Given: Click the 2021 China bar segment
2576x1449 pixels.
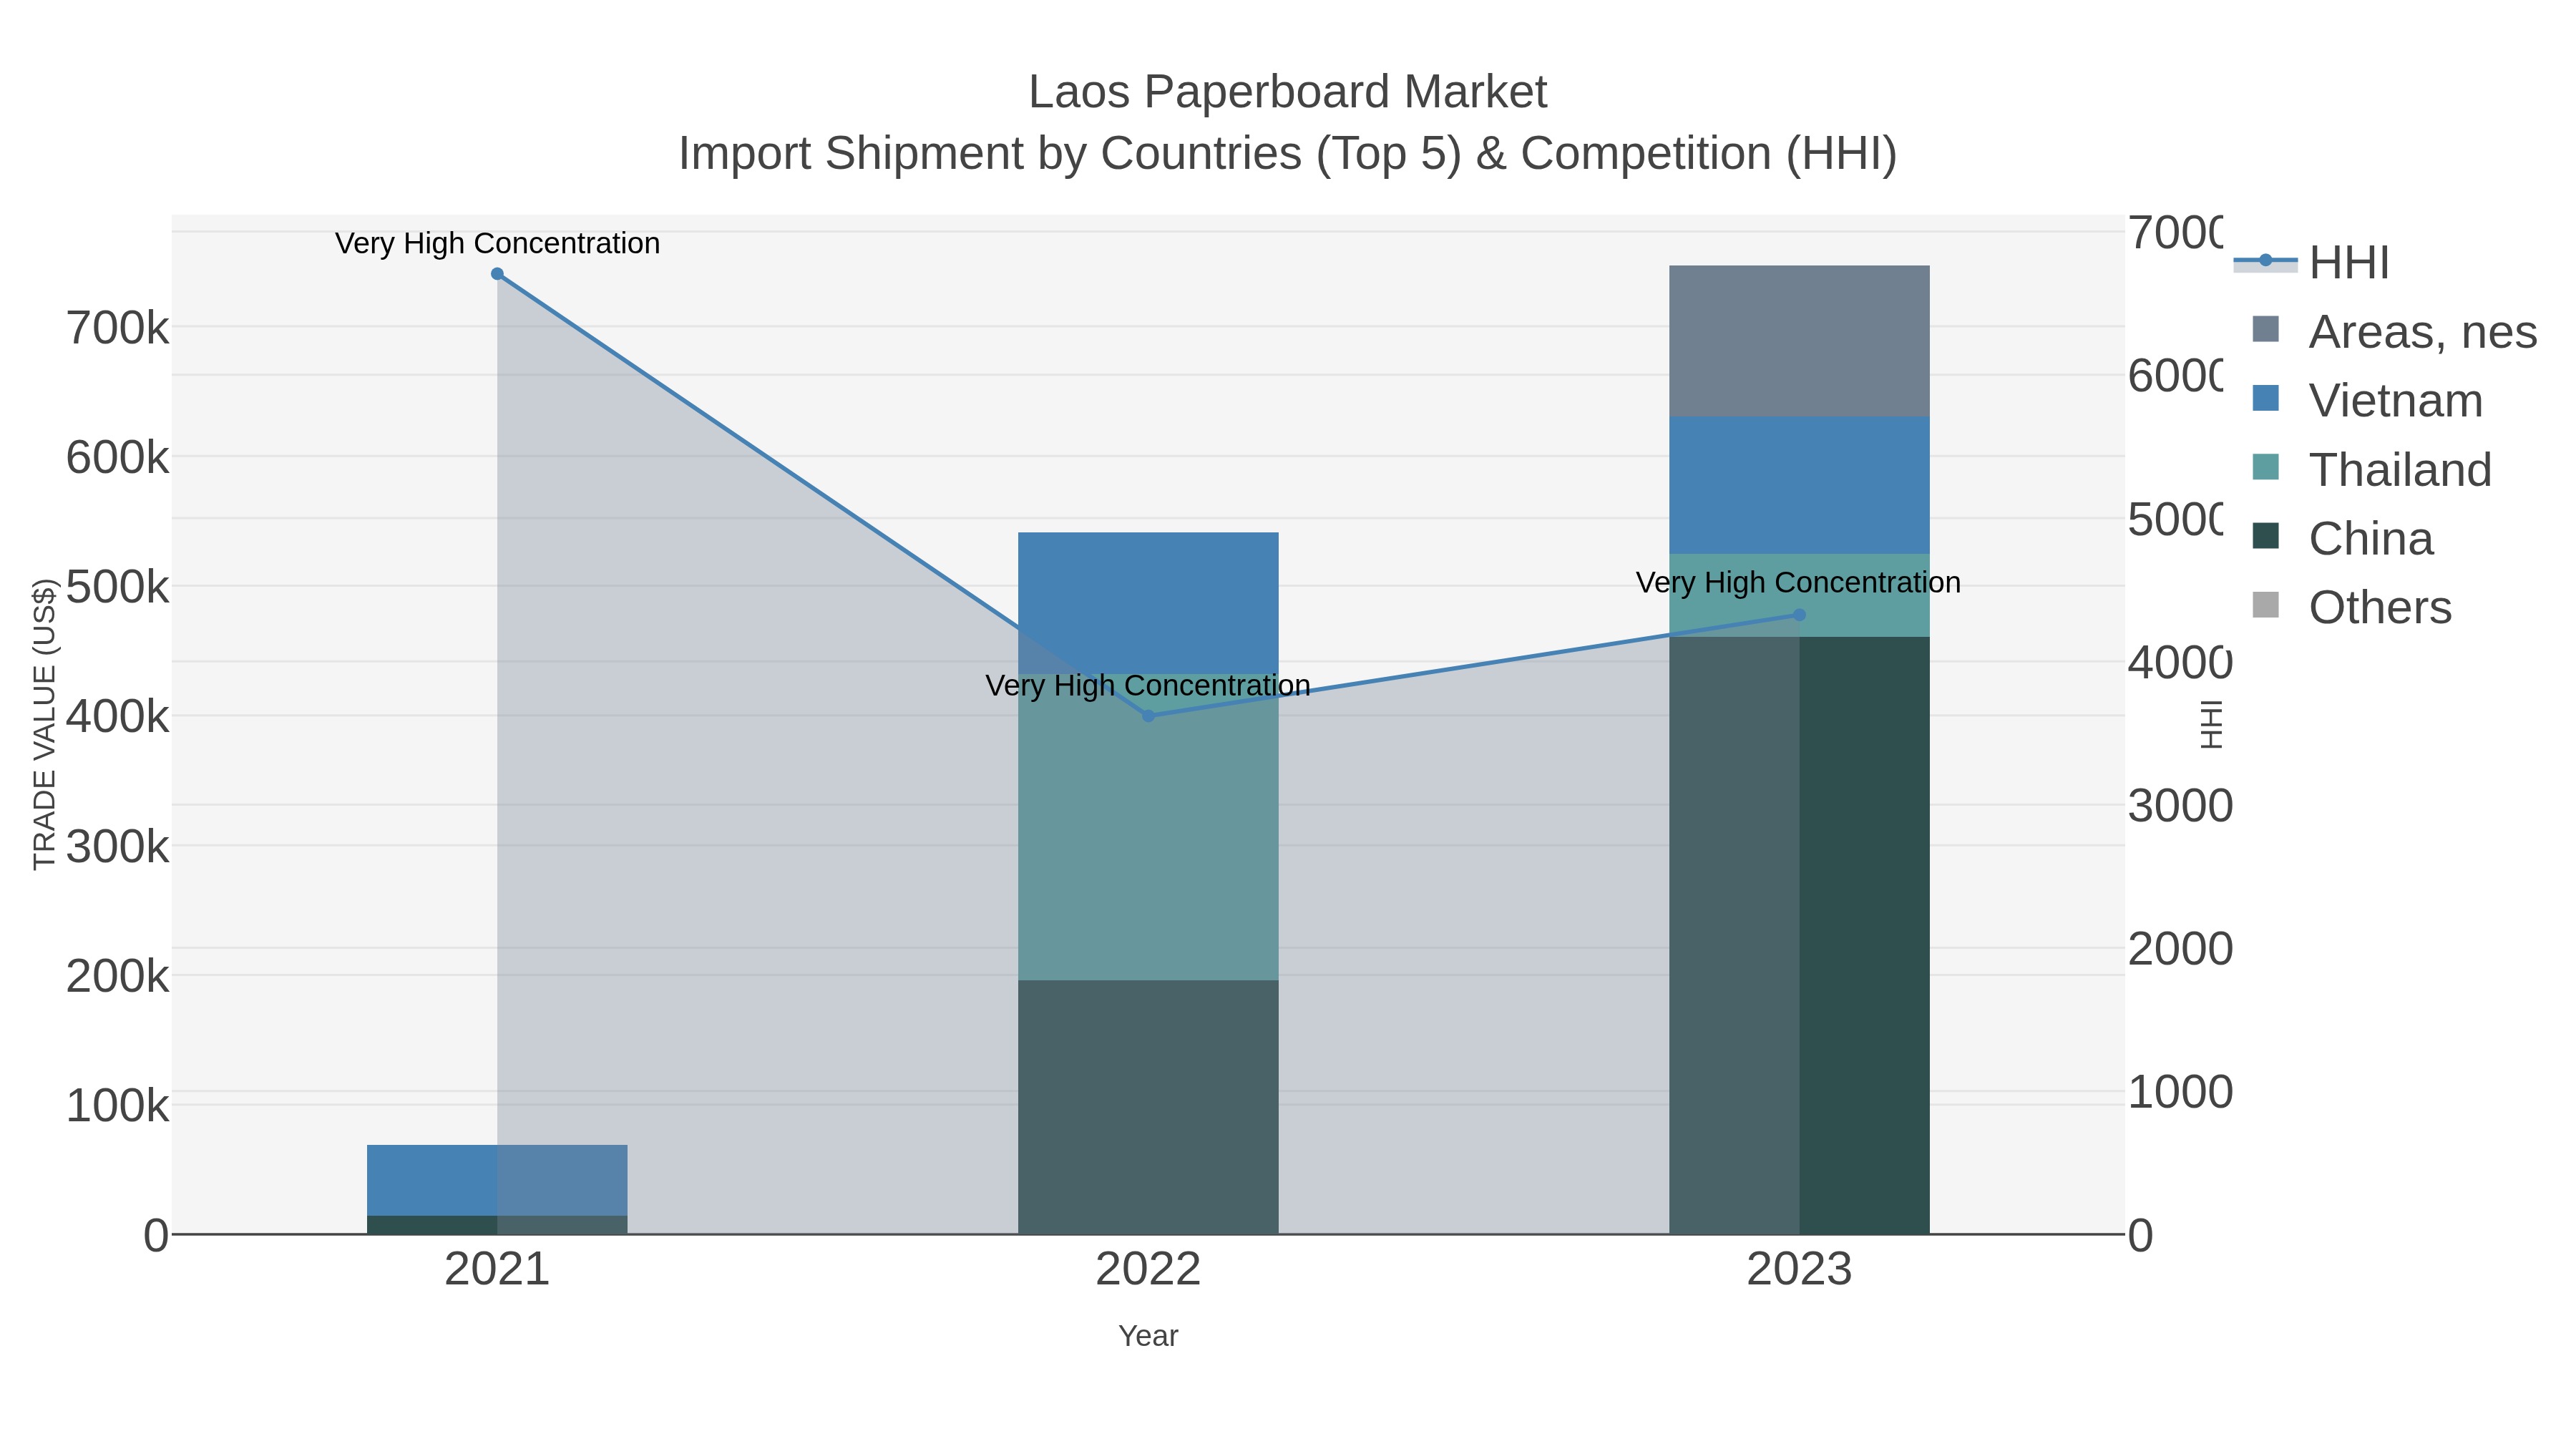Looking at the screenshot, I should point(497,1225).
